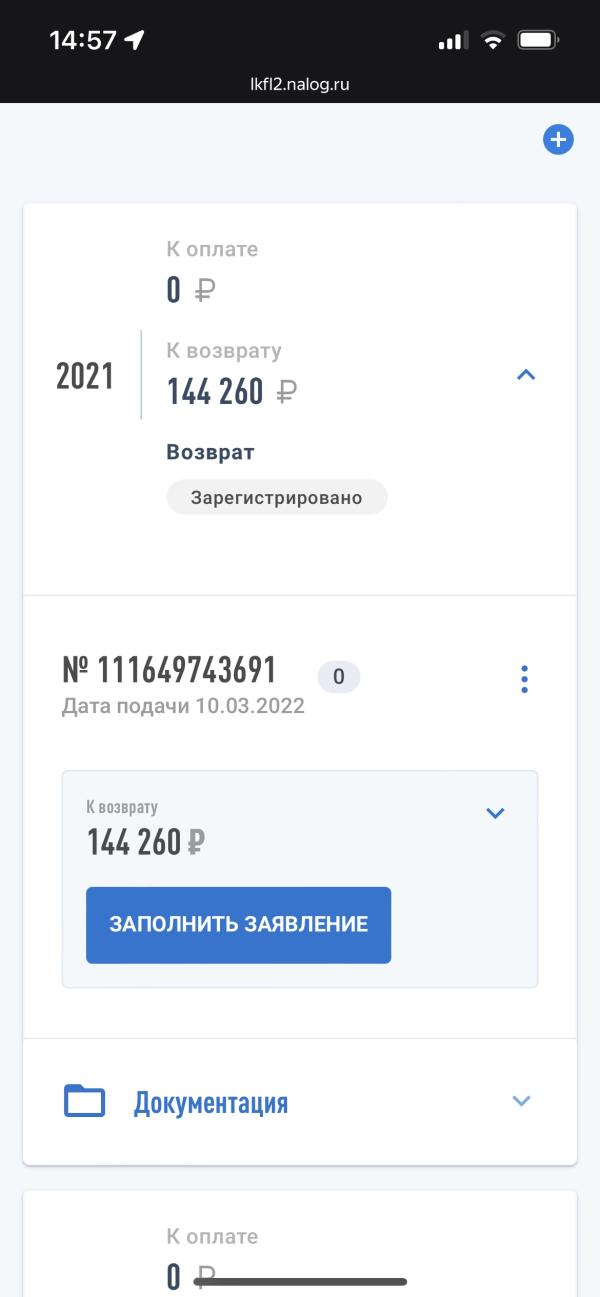Select the 2021 year label

(x=85, y=377)
